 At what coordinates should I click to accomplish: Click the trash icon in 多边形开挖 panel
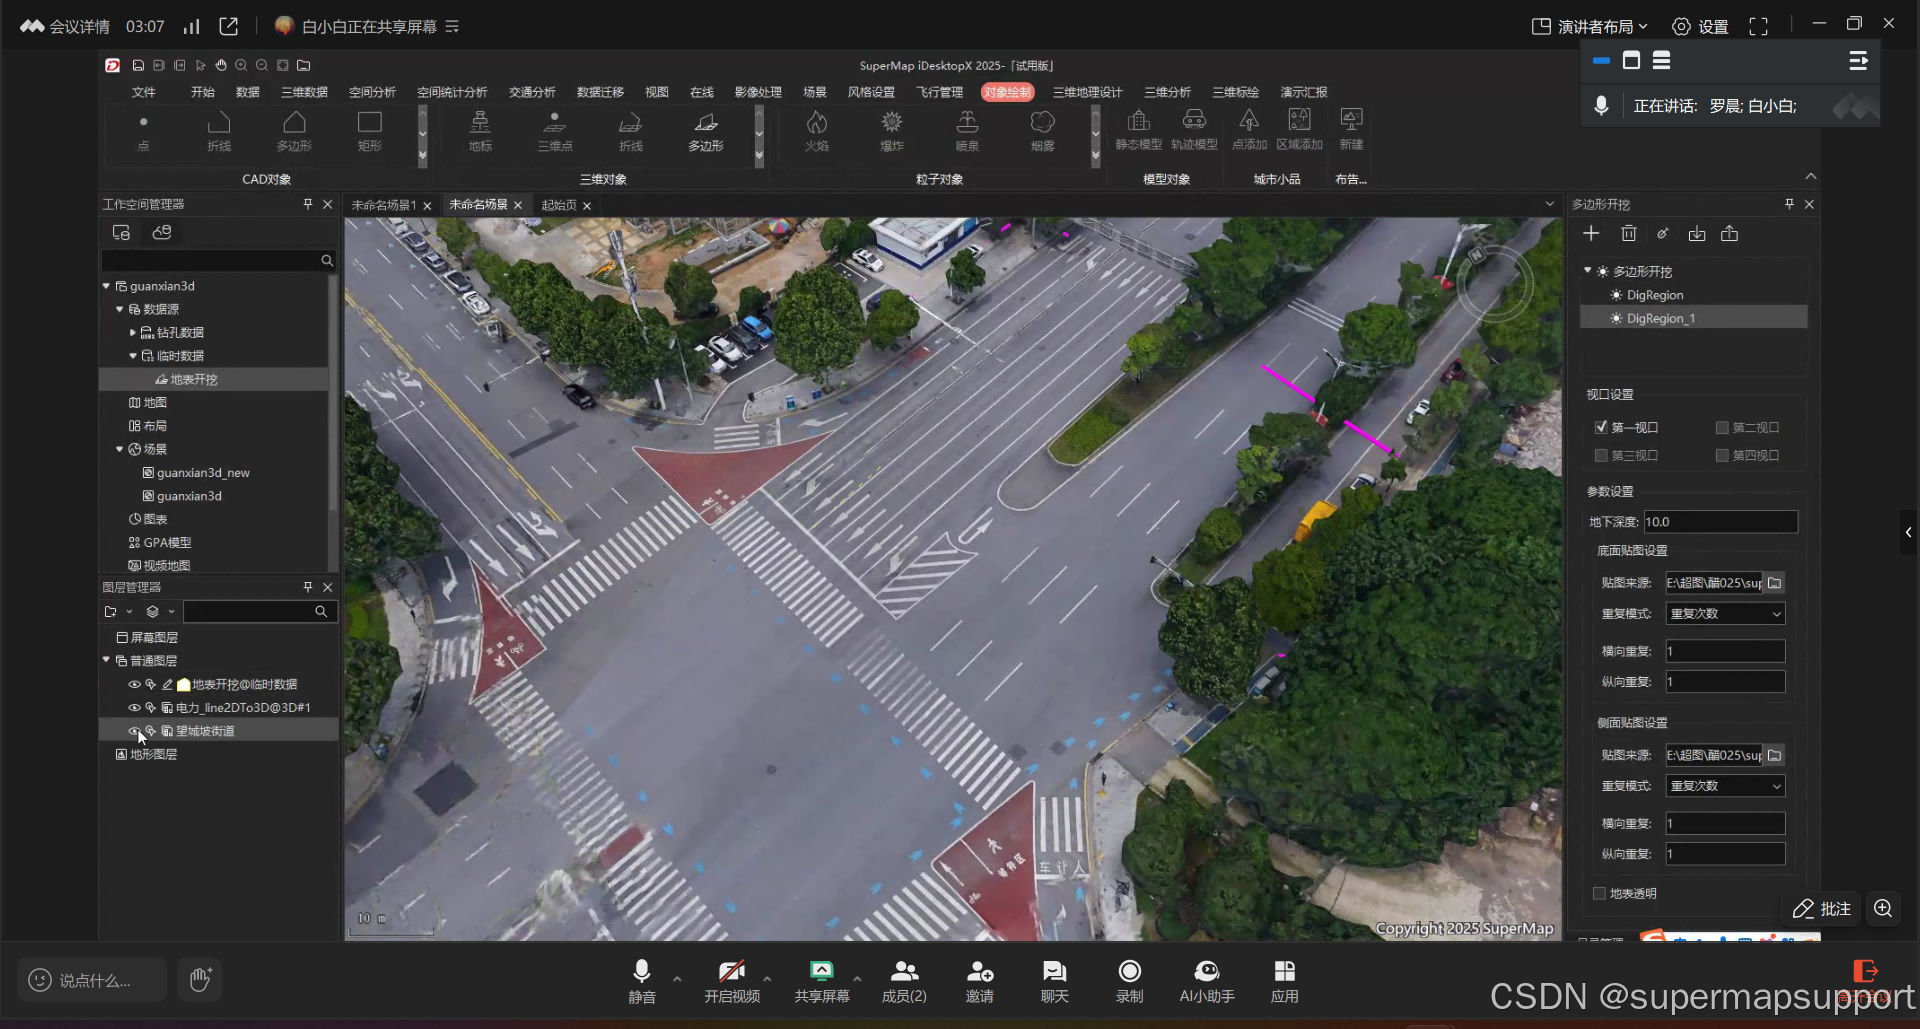pyautogui.click(x=1629, y=233)
